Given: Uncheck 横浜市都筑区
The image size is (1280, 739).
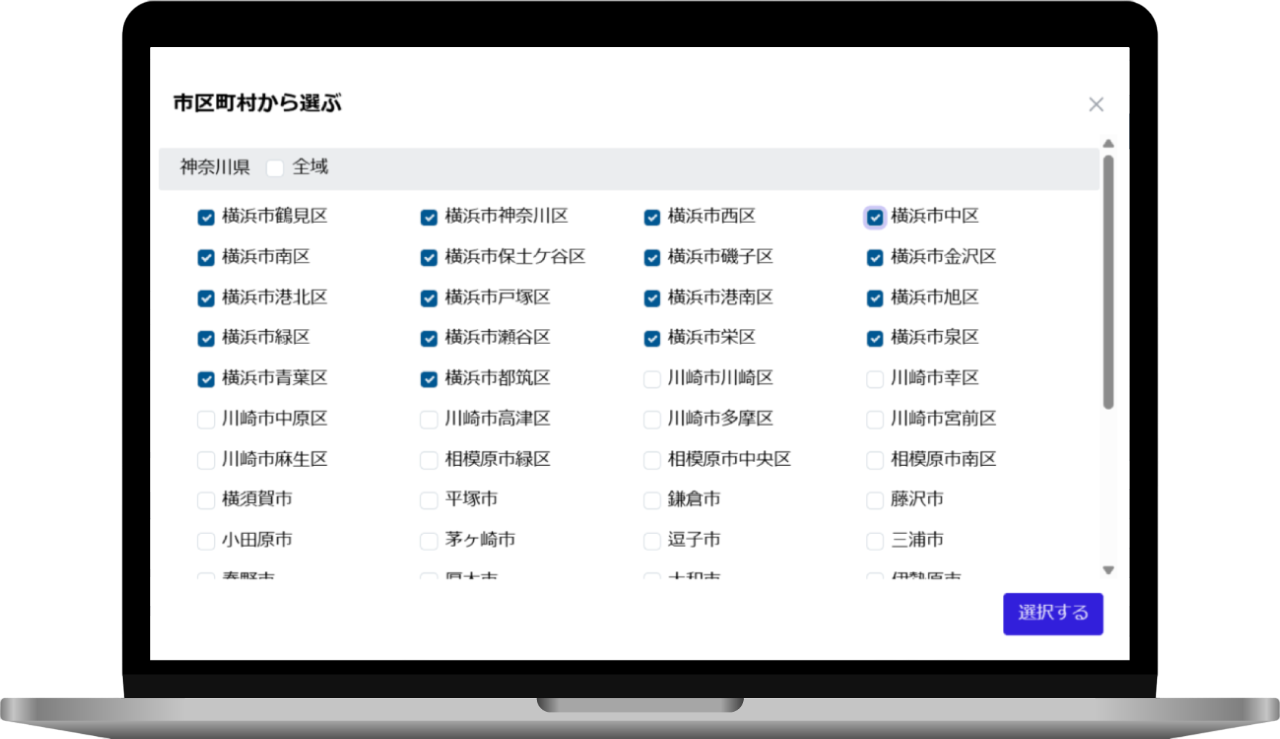Looking at the screenshot, I should pos(429,379).
